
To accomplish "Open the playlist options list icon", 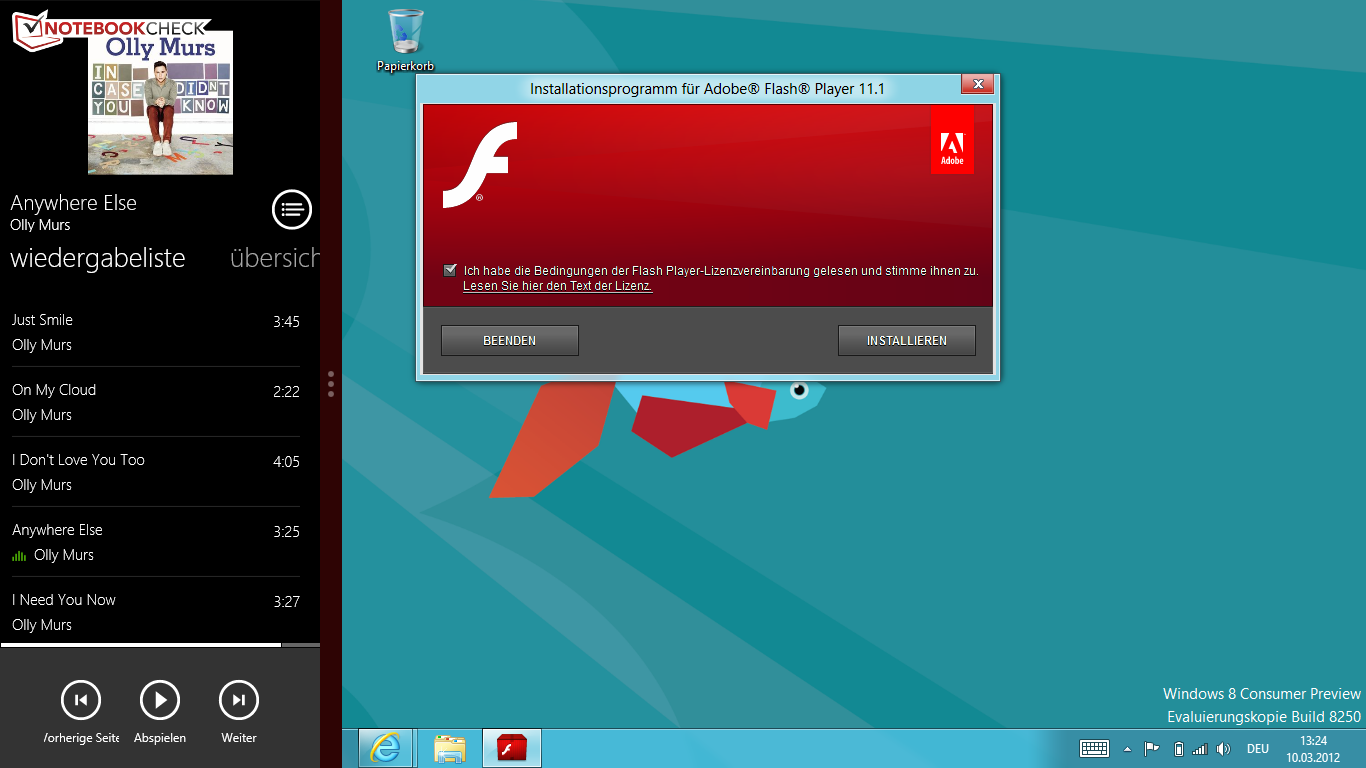I will 292,210.
